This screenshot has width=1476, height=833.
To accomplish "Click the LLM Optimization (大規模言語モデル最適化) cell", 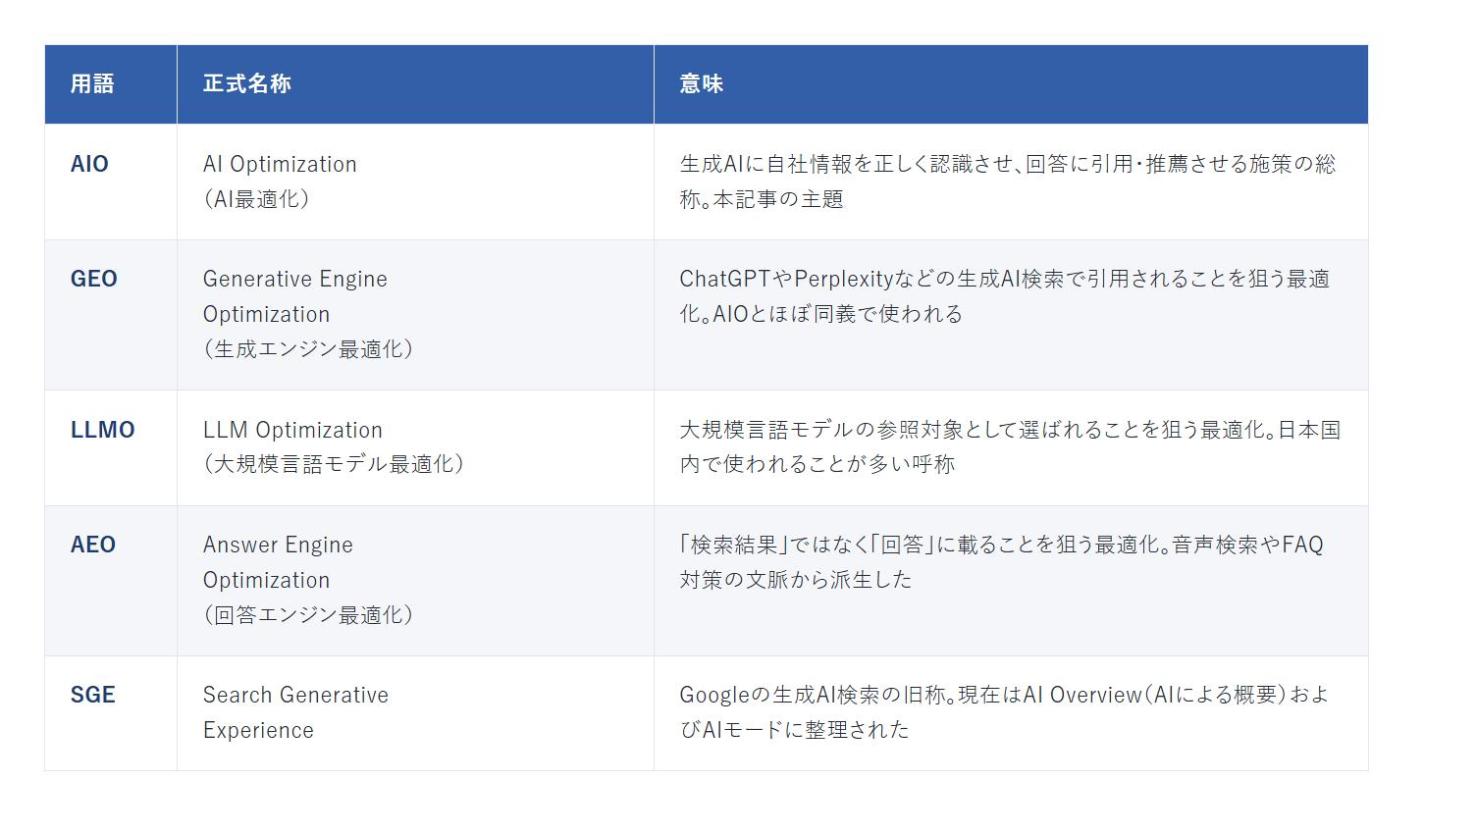I will (x=416, y=448).
